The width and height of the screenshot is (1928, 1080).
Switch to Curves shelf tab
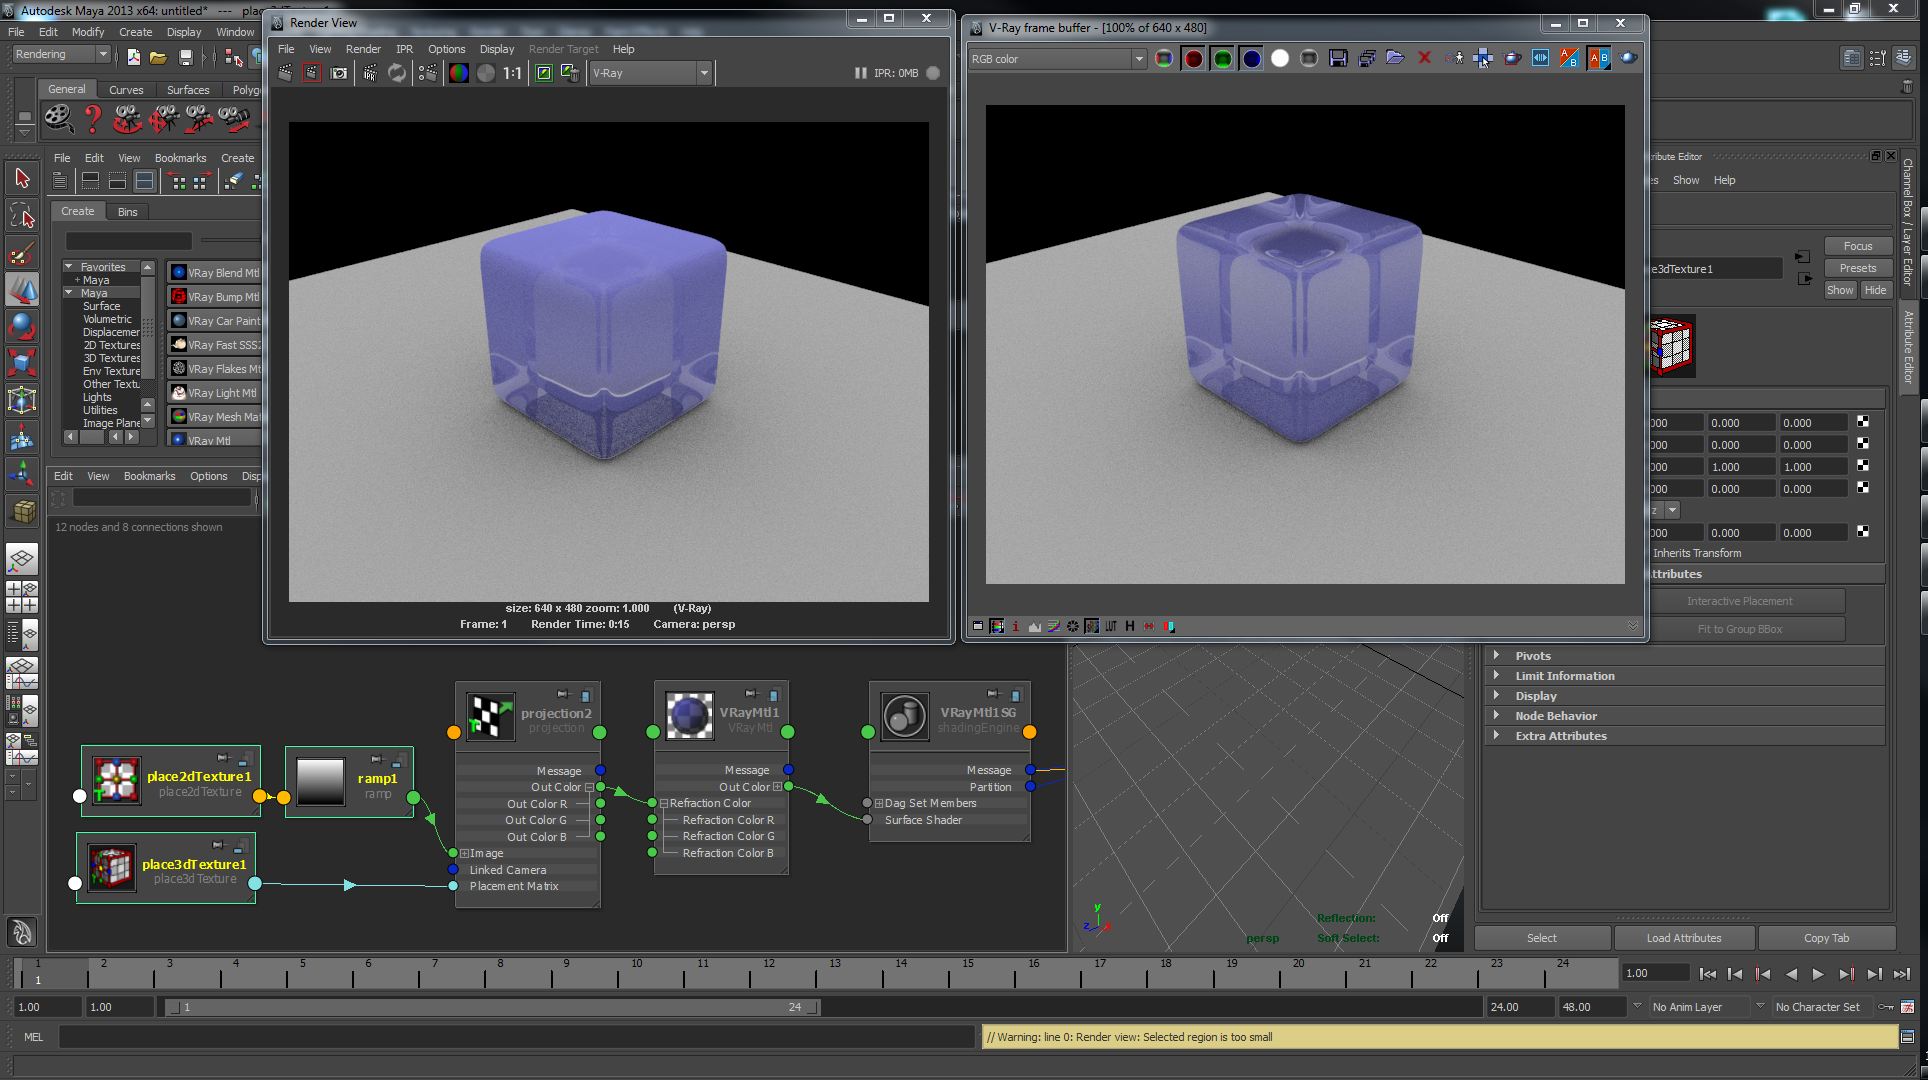pos(126,90)
